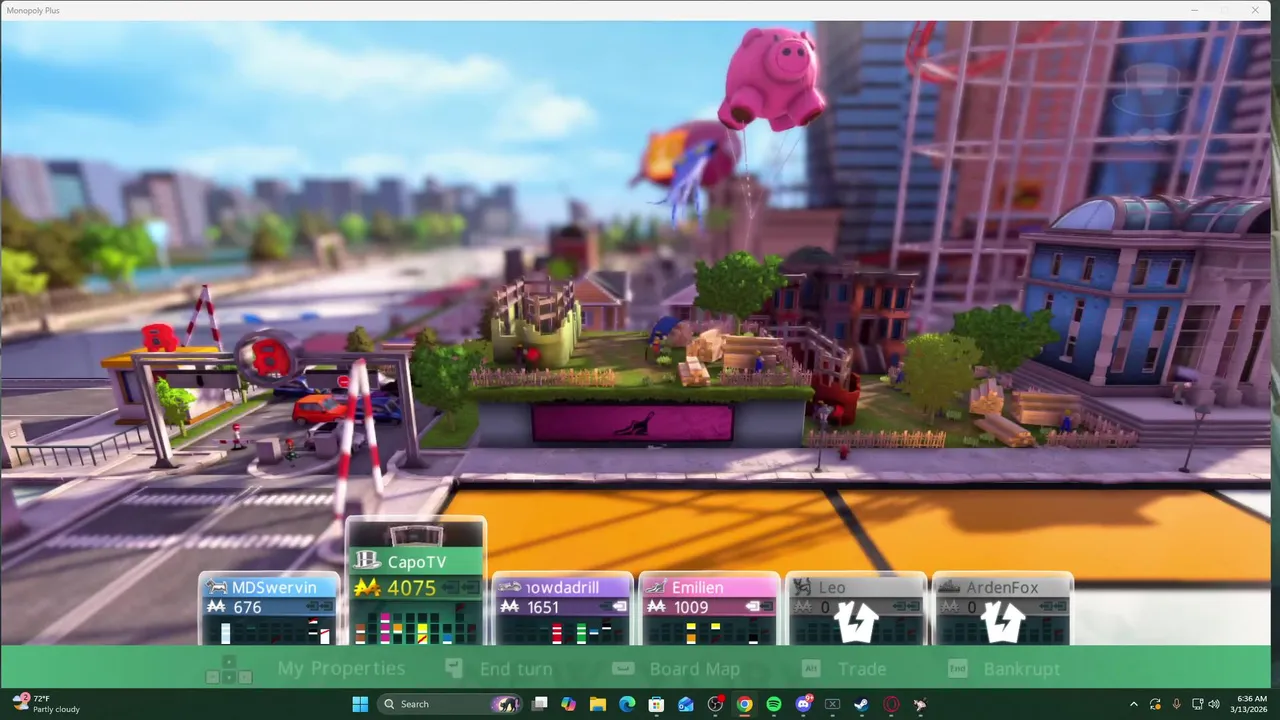Click Emilien's 1009 money amount
Image resolution: width=1280 pixels, height=720 pixels.
click(x=691, y=607)
